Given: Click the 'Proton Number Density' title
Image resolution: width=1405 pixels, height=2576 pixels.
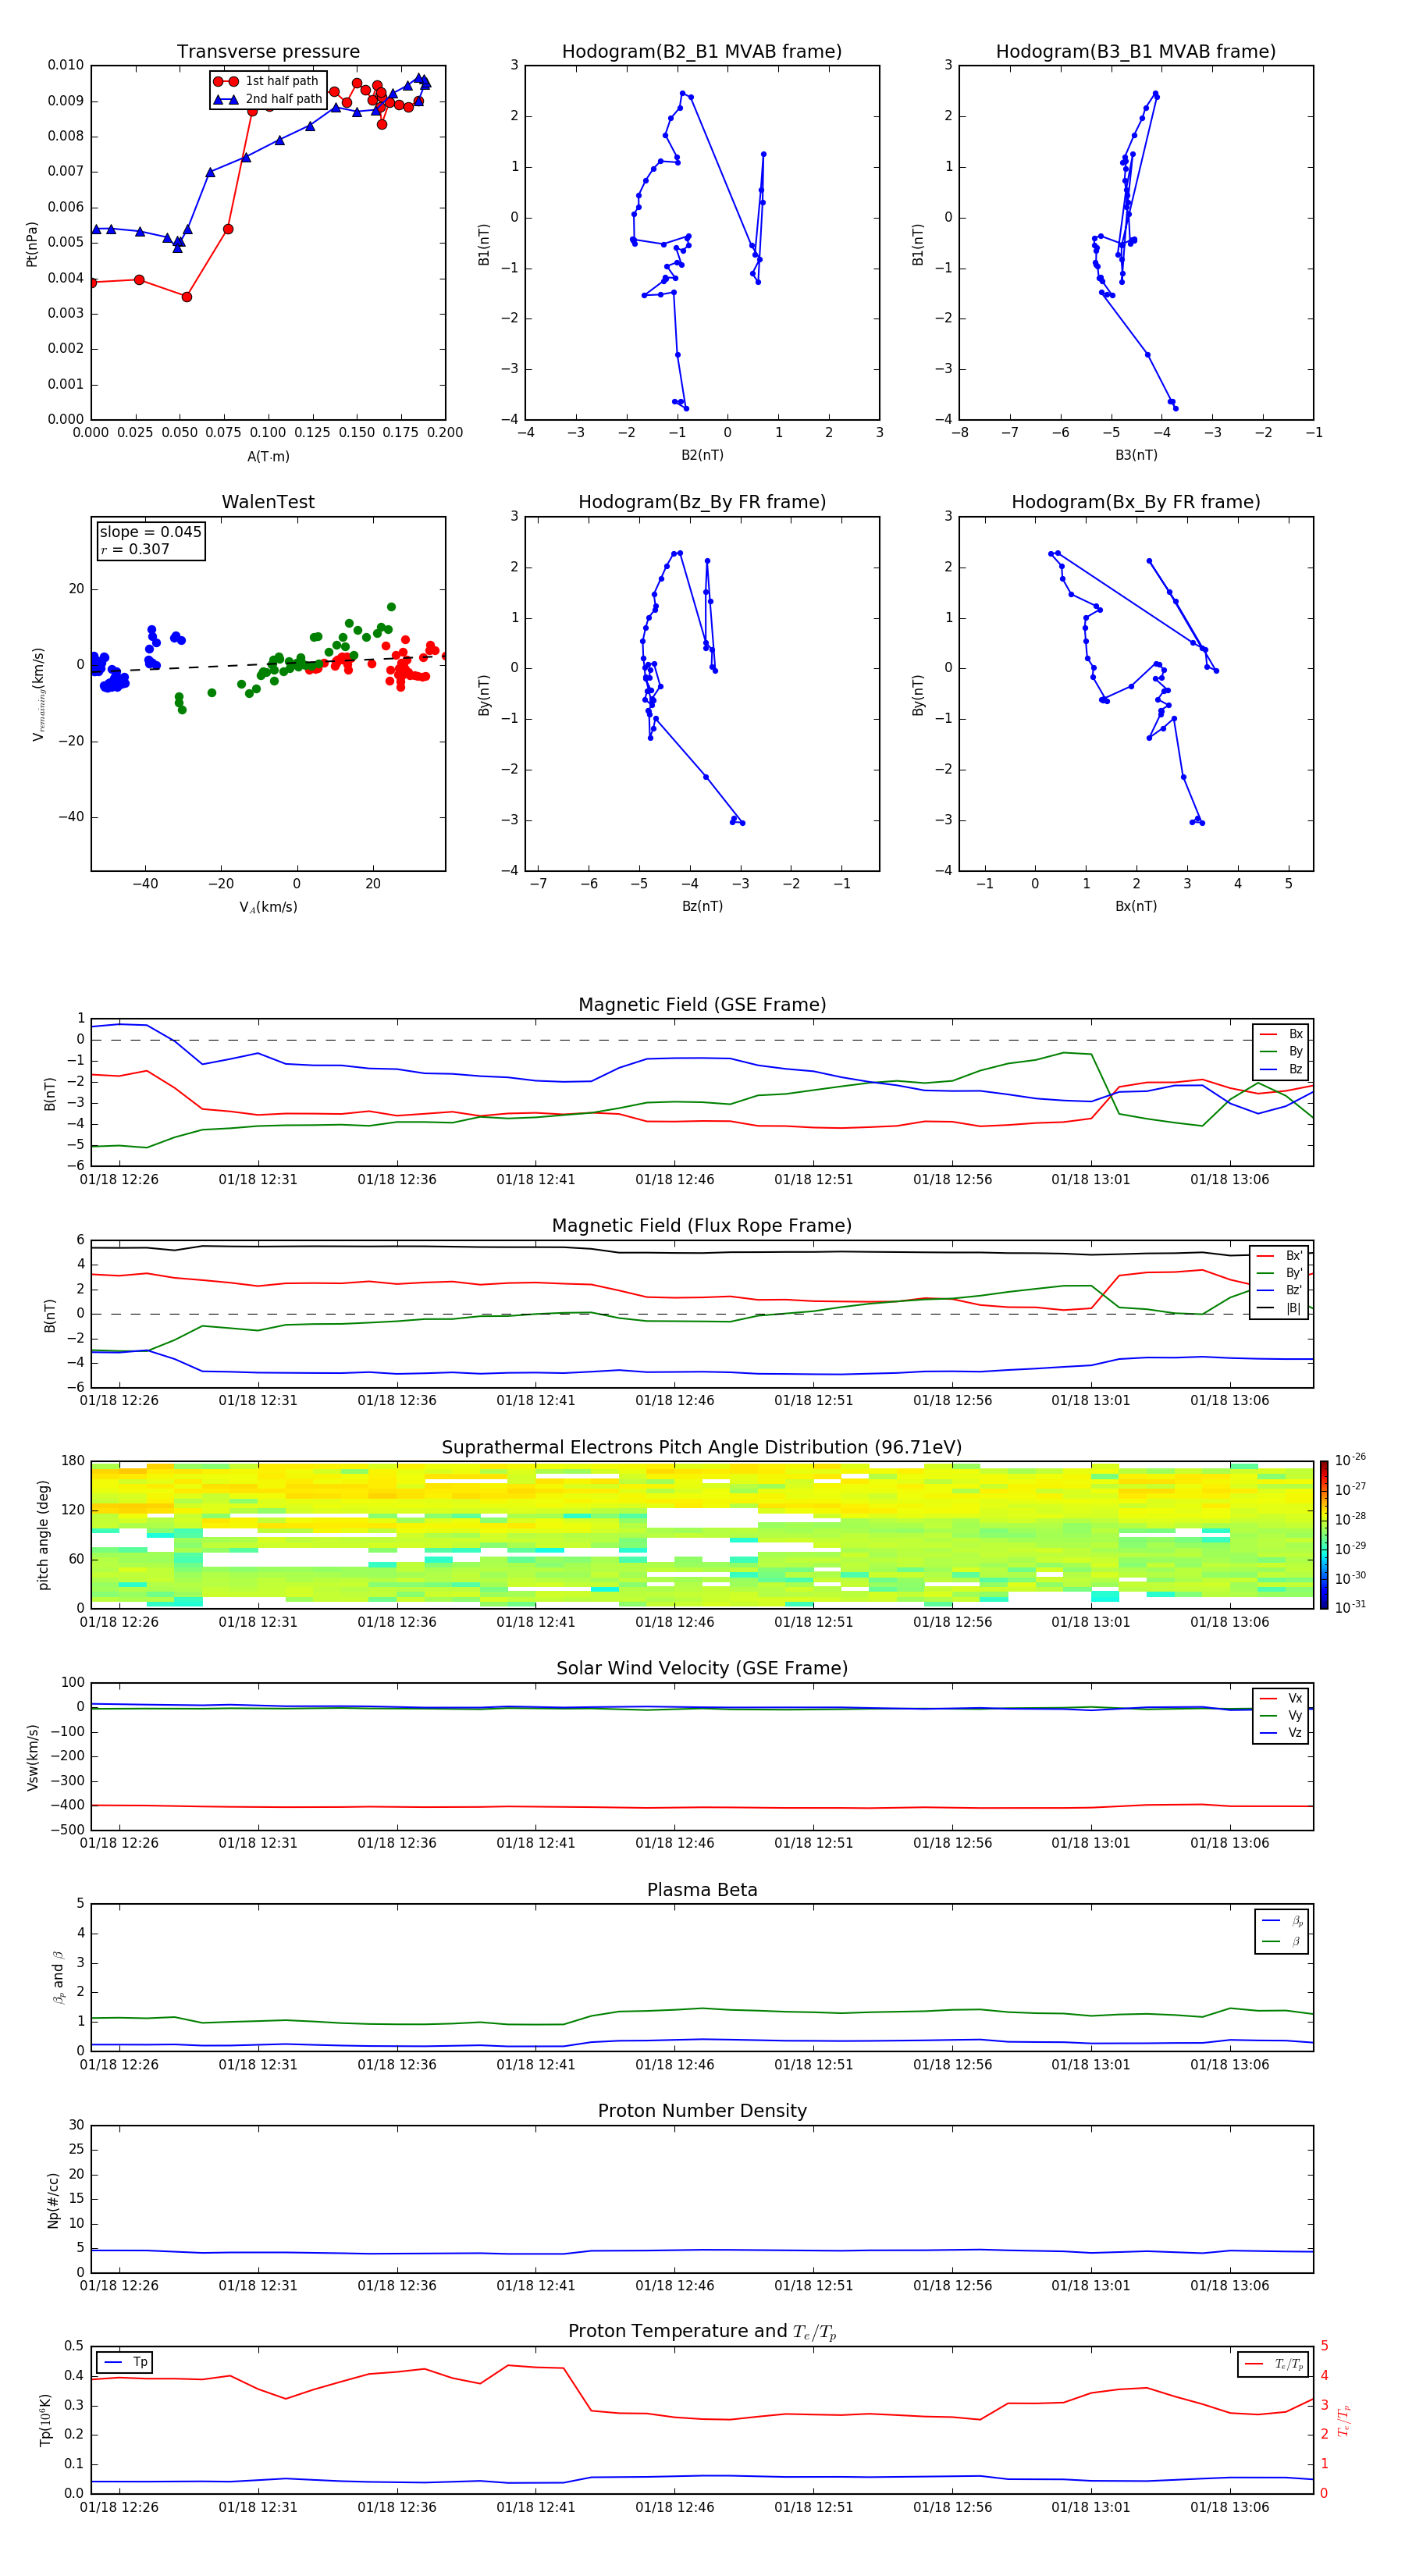Looking at the screenshot, I should click(702, 2111).
